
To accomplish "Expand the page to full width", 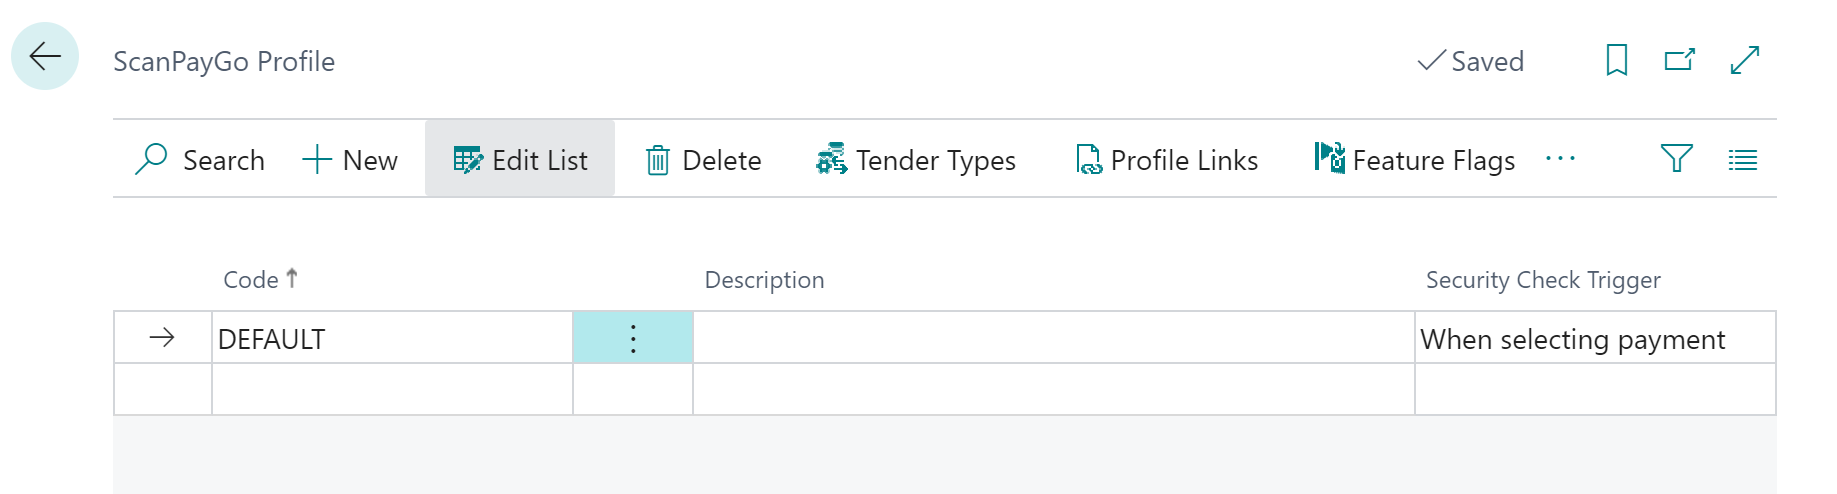I will [1745, 61].
